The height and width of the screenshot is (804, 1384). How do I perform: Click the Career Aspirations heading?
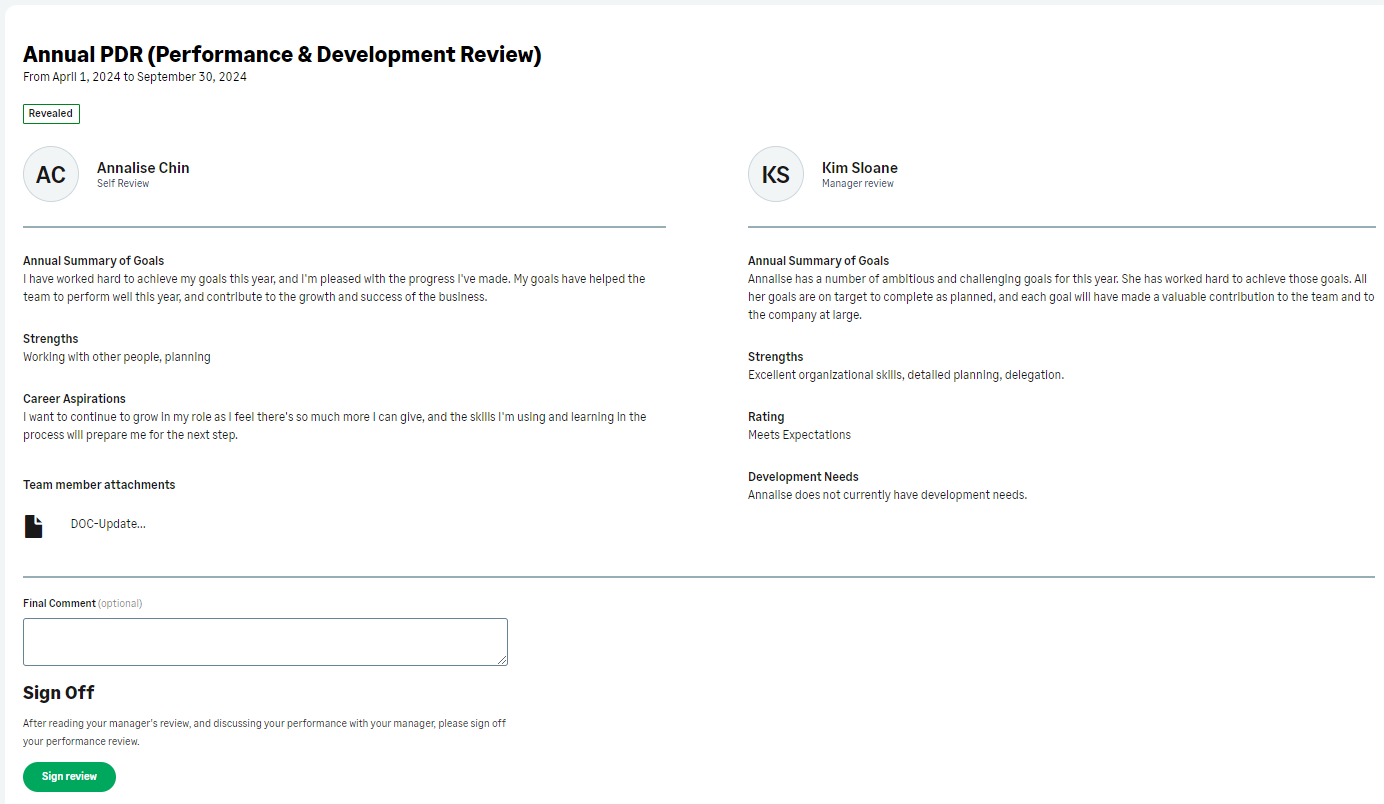[74, 399]
